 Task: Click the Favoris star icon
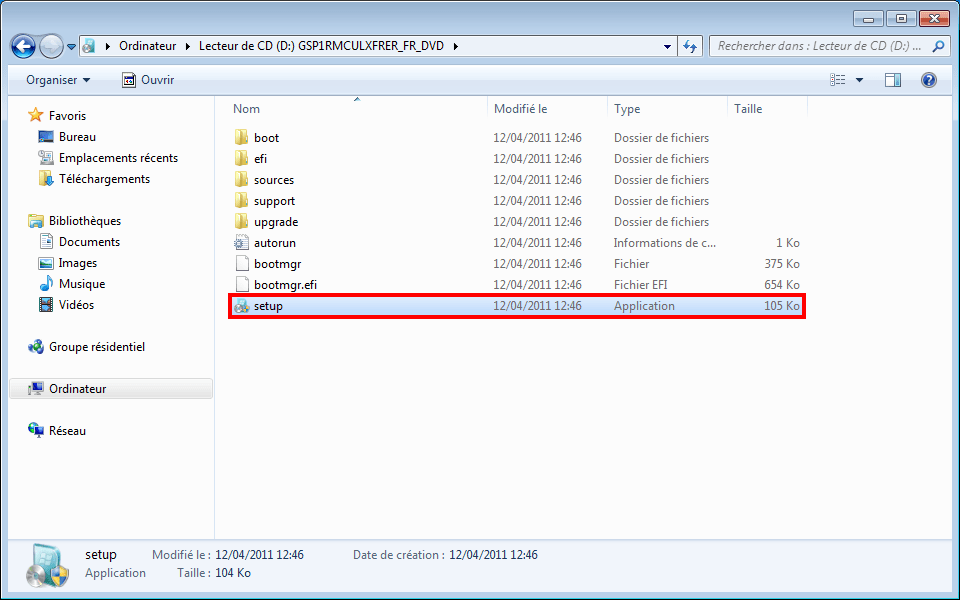pos(36,115)
